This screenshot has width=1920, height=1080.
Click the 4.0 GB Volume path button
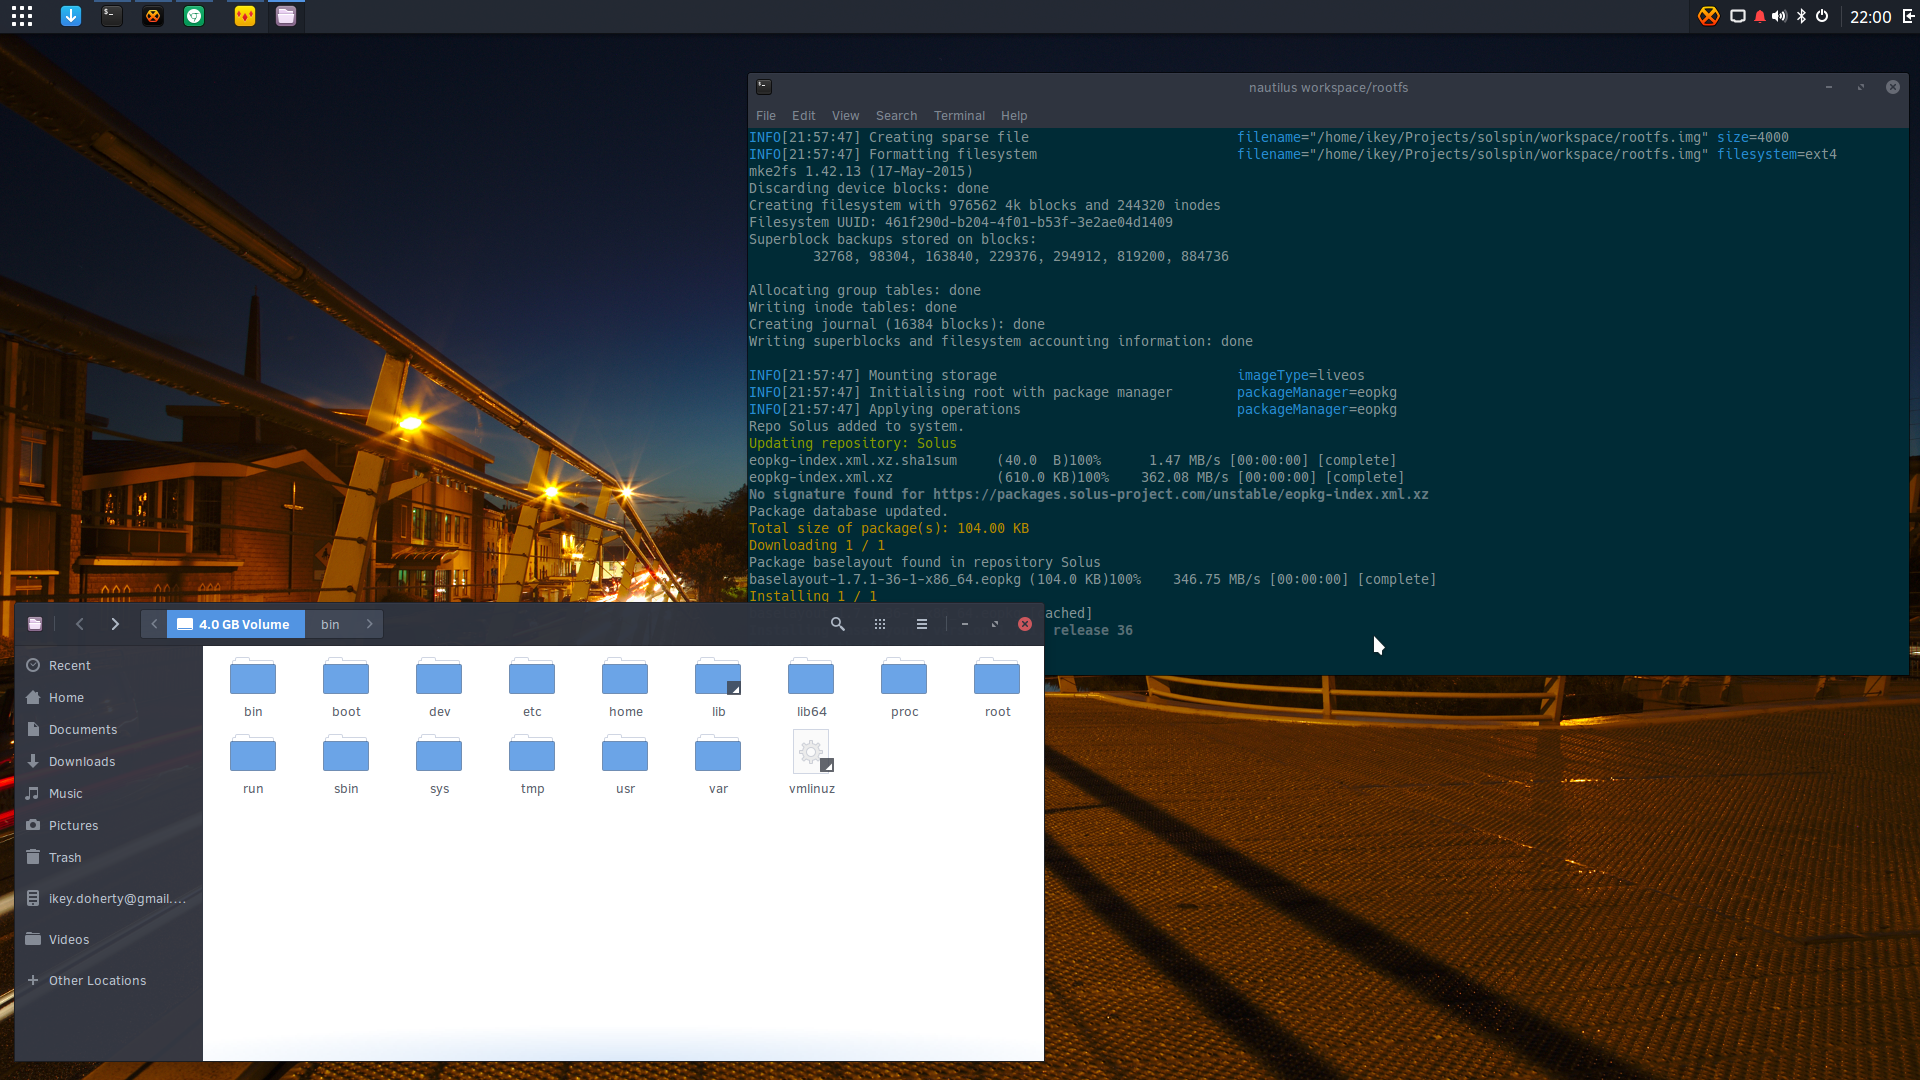pyautogui.click(x=236, y=624)
